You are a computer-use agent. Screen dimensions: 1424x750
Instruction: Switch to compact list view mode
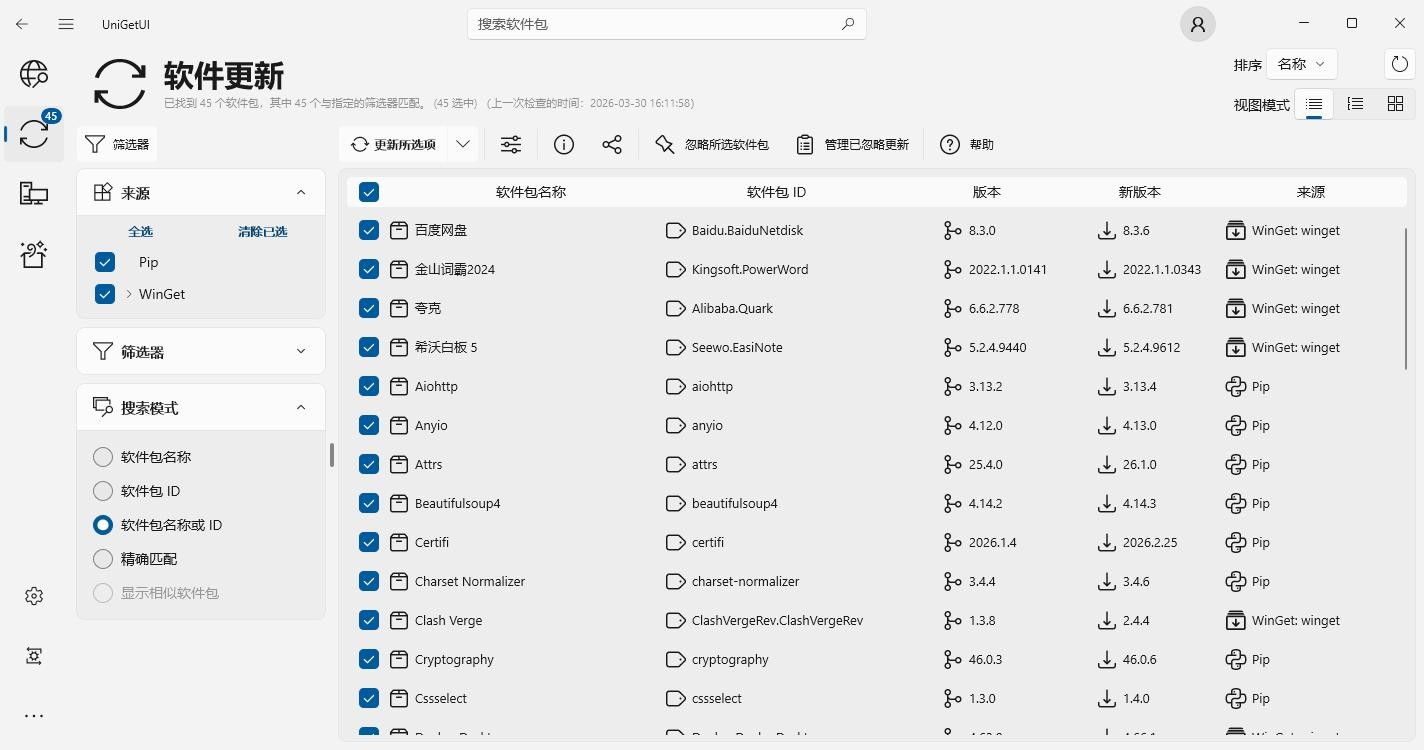pyautogui.click(x=1314, y=104)
